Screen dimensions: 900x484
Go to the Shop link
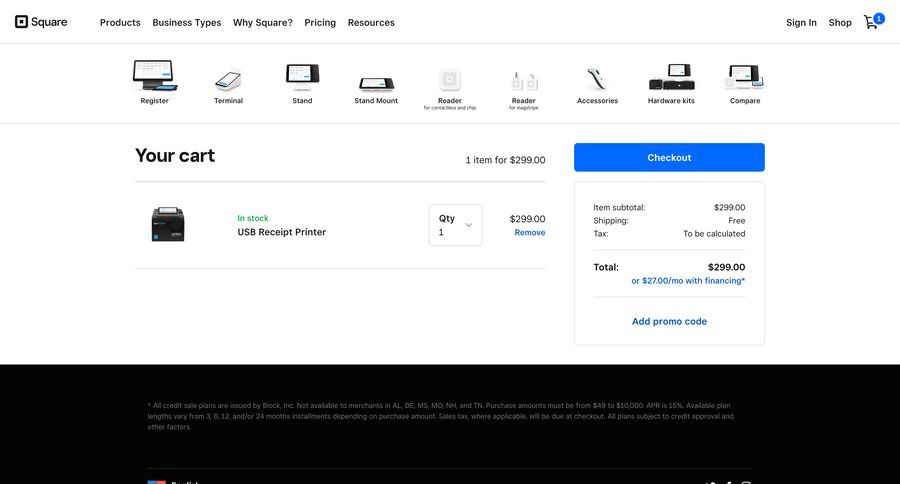click(840, 22)
